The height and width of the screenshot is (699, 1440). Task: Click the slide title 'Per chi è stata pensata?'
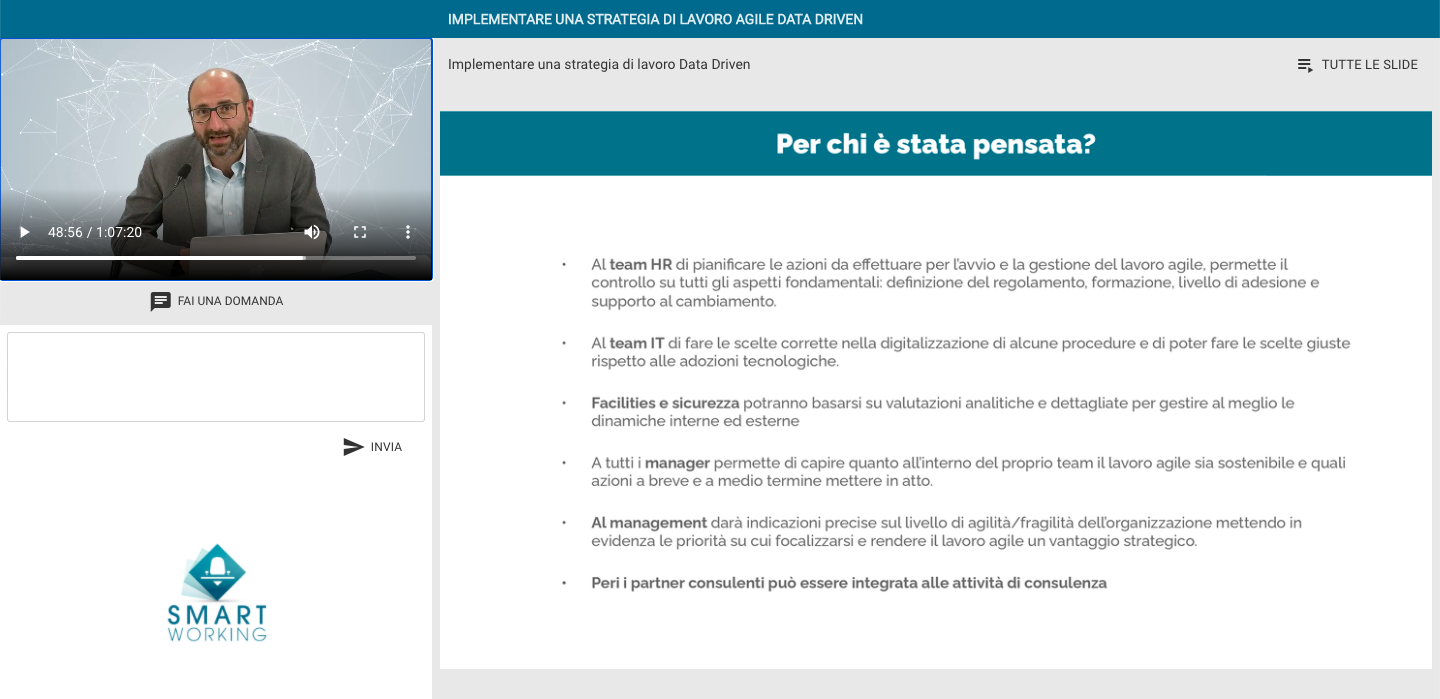pyautogui.click(x=936, y=144)
